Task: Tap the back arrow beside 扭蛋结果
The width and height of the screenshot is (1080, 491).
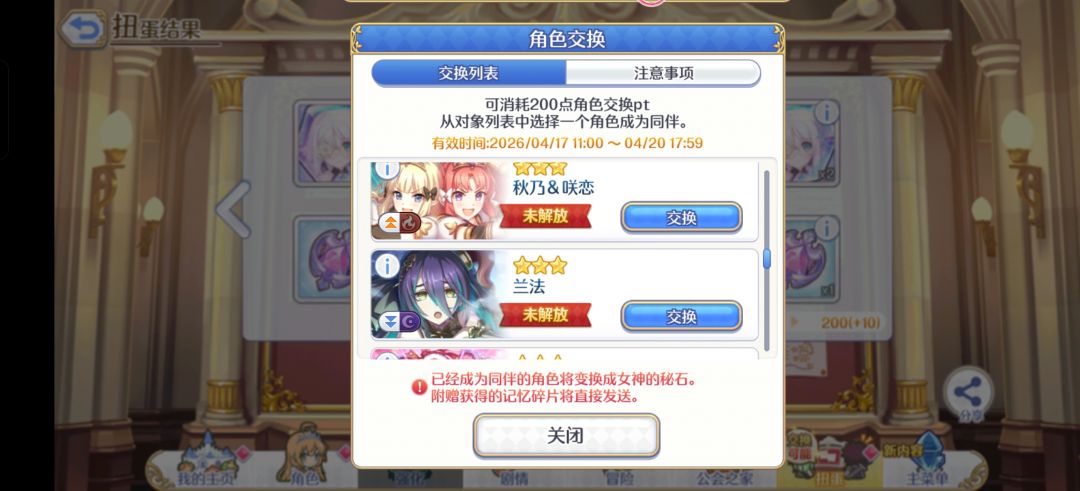Action: [82, 28]
